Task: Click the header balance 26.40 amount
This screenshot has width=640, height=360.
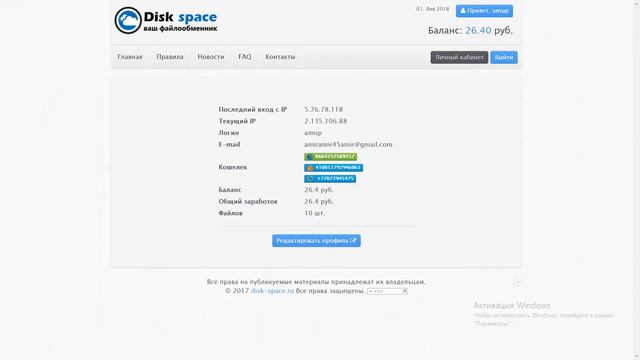Action: pos(478,31)
